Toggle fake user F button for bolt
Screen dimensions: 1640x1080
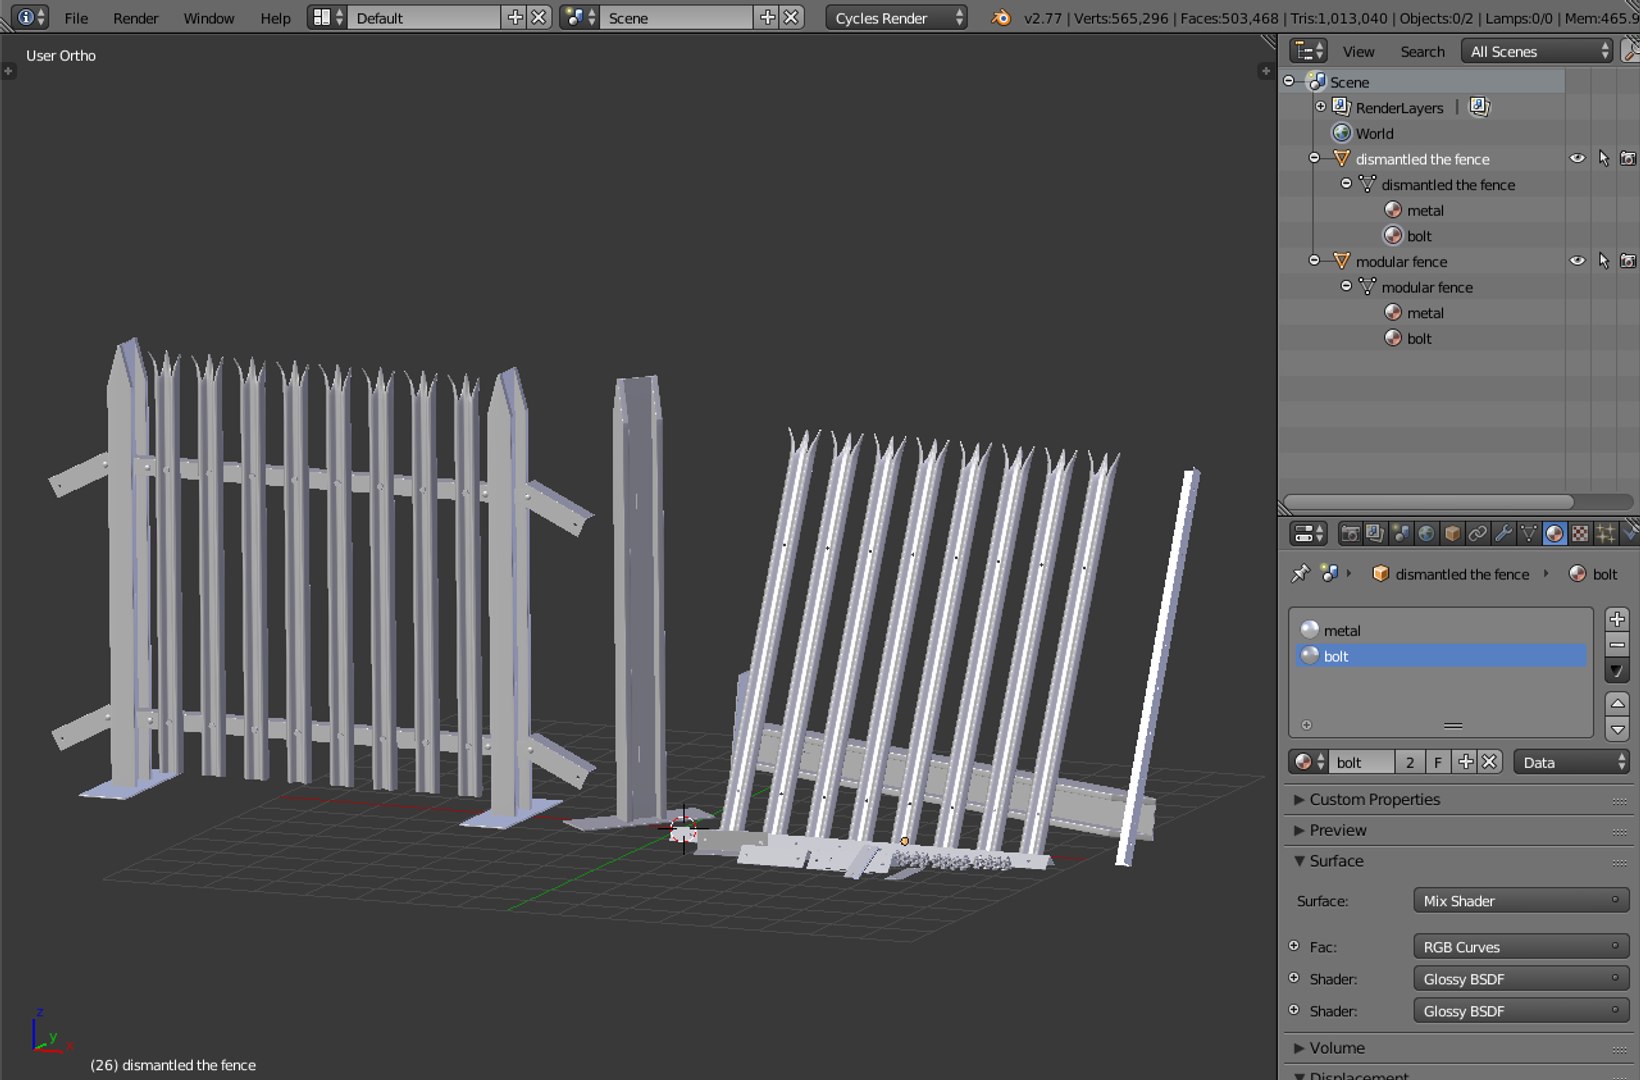tap(1438, 762)
